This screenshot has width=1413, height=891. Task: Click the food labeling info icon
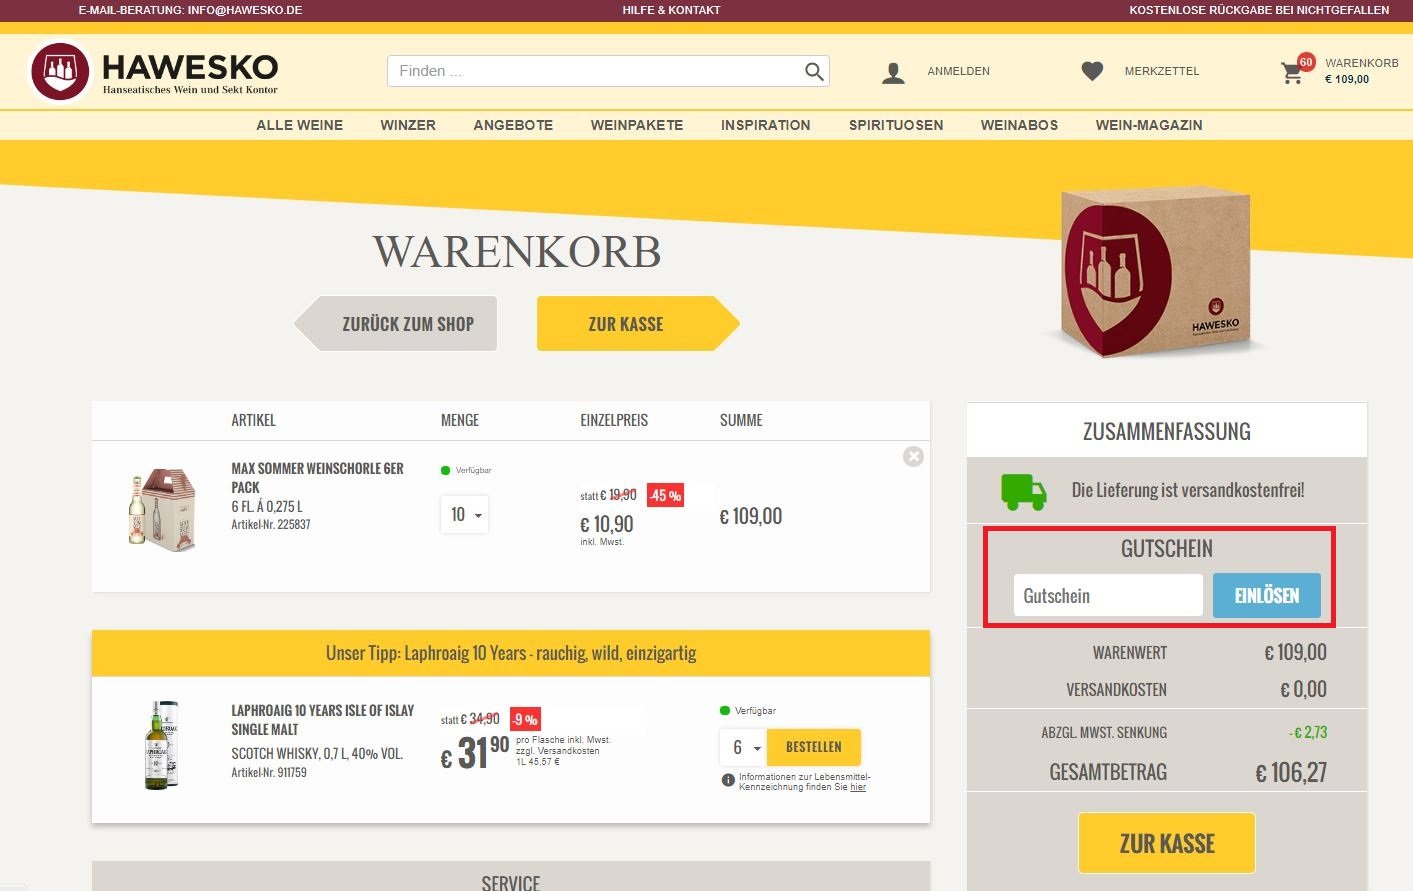coord(728,780)
